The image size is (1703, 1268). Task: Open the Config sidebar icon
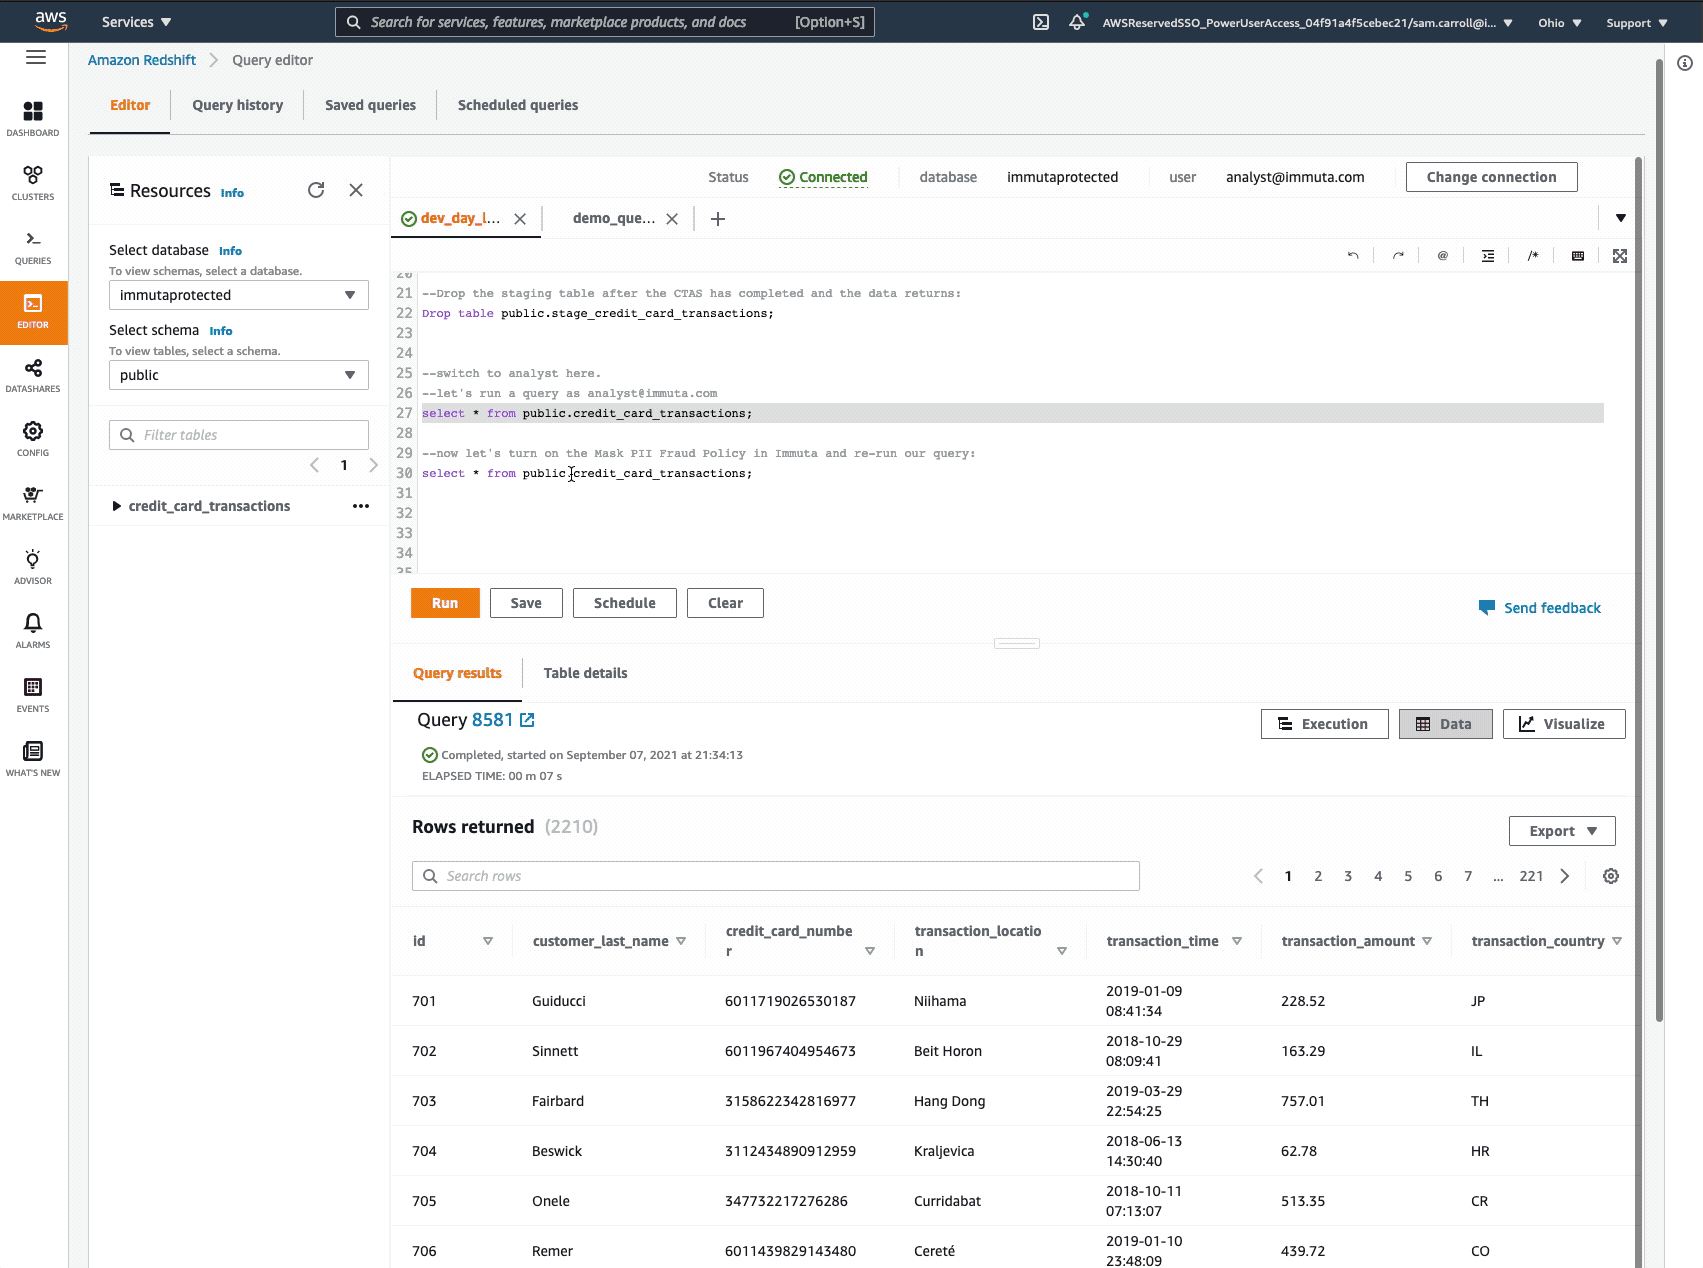pyautogui.click(x=33, y=438)
